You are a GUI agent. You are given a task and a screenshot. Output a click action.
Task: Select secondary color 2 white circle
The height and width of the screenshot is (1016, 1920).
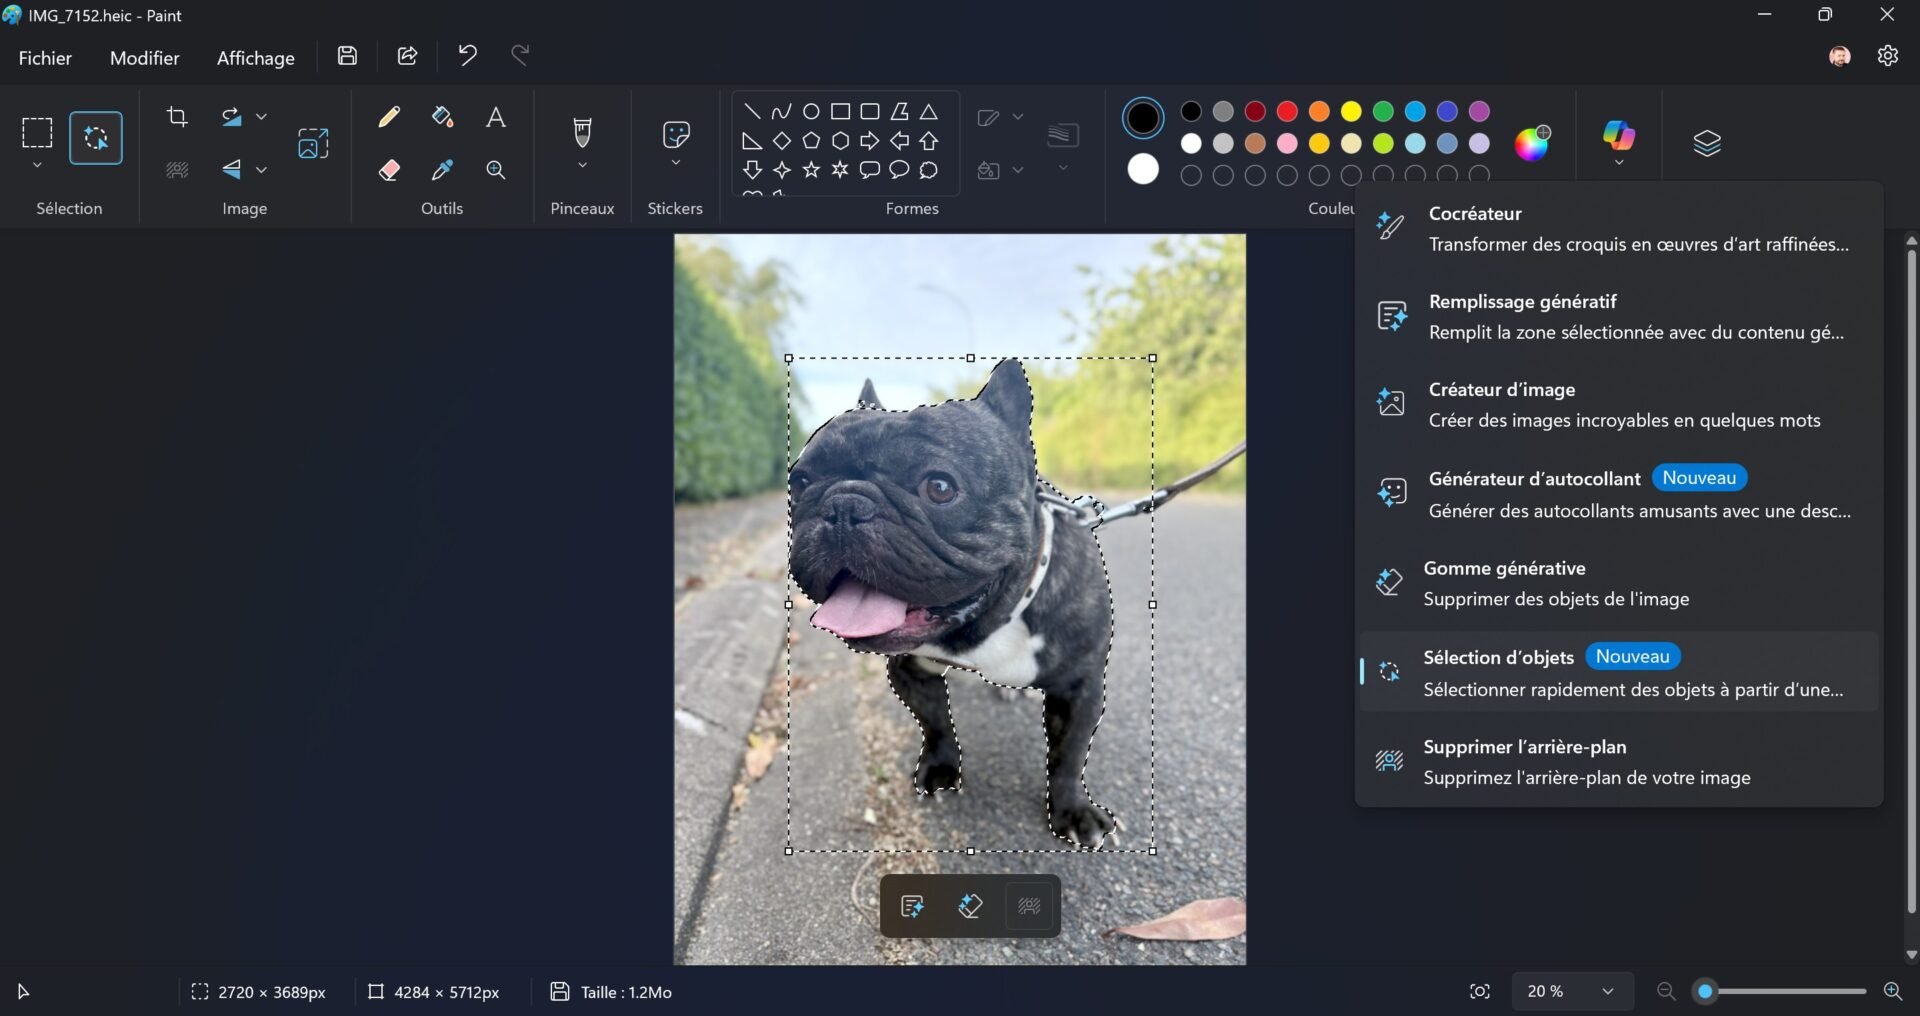(1143, 169)
